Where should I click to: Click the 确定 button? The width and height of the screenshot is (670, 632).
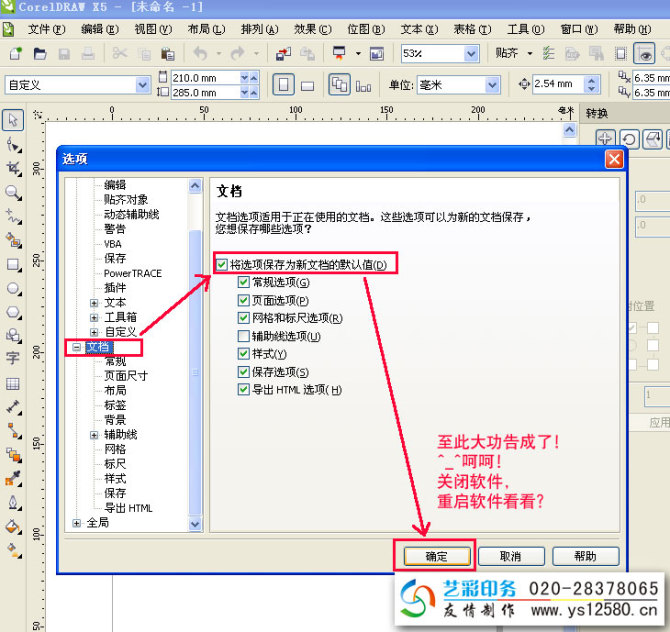click(436, 556)
